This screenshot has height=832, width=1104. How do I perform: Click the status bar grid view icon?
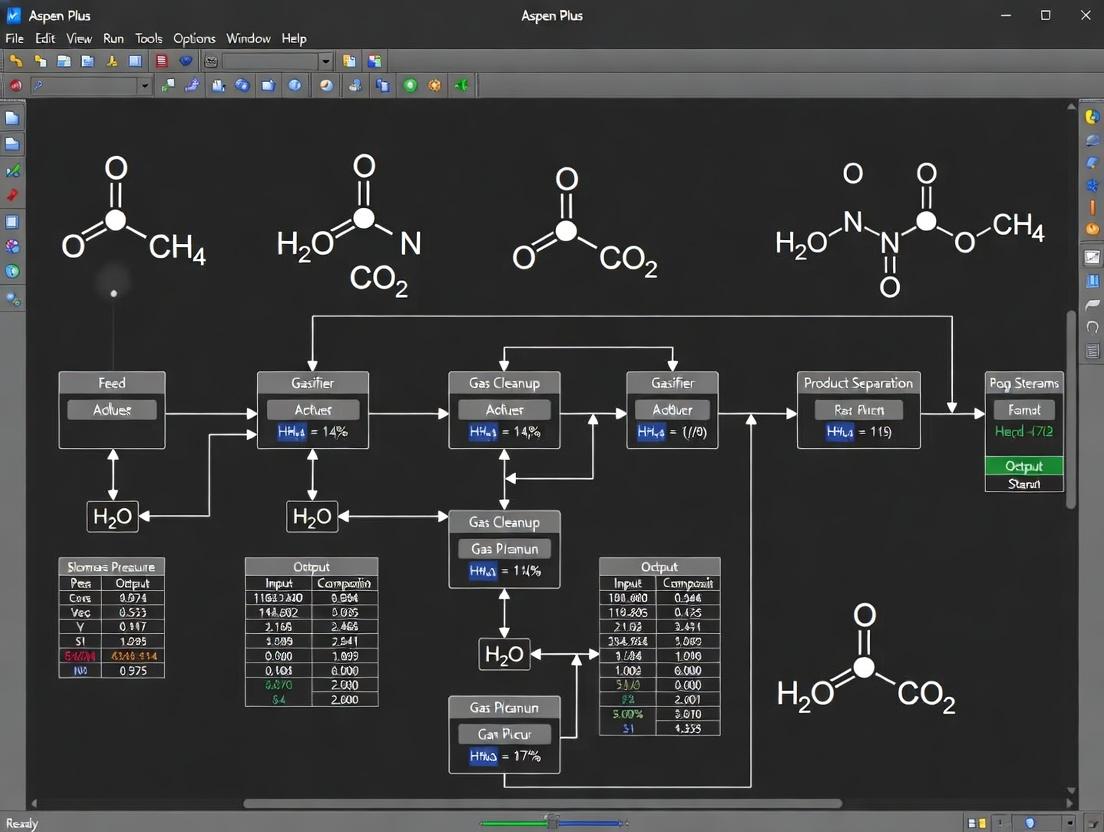pos(977,822)
